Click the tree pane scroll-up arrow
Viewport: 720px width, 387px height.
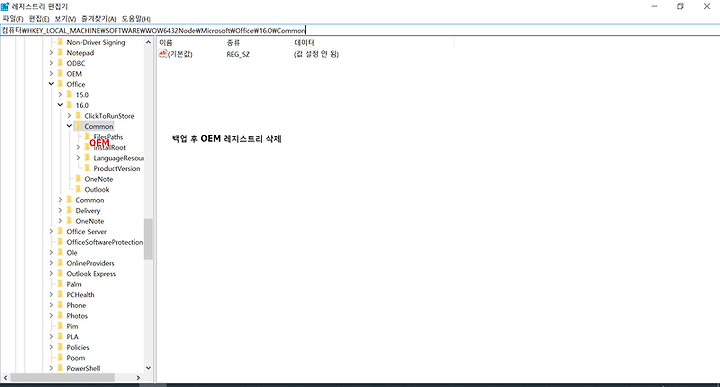point(148,42)
